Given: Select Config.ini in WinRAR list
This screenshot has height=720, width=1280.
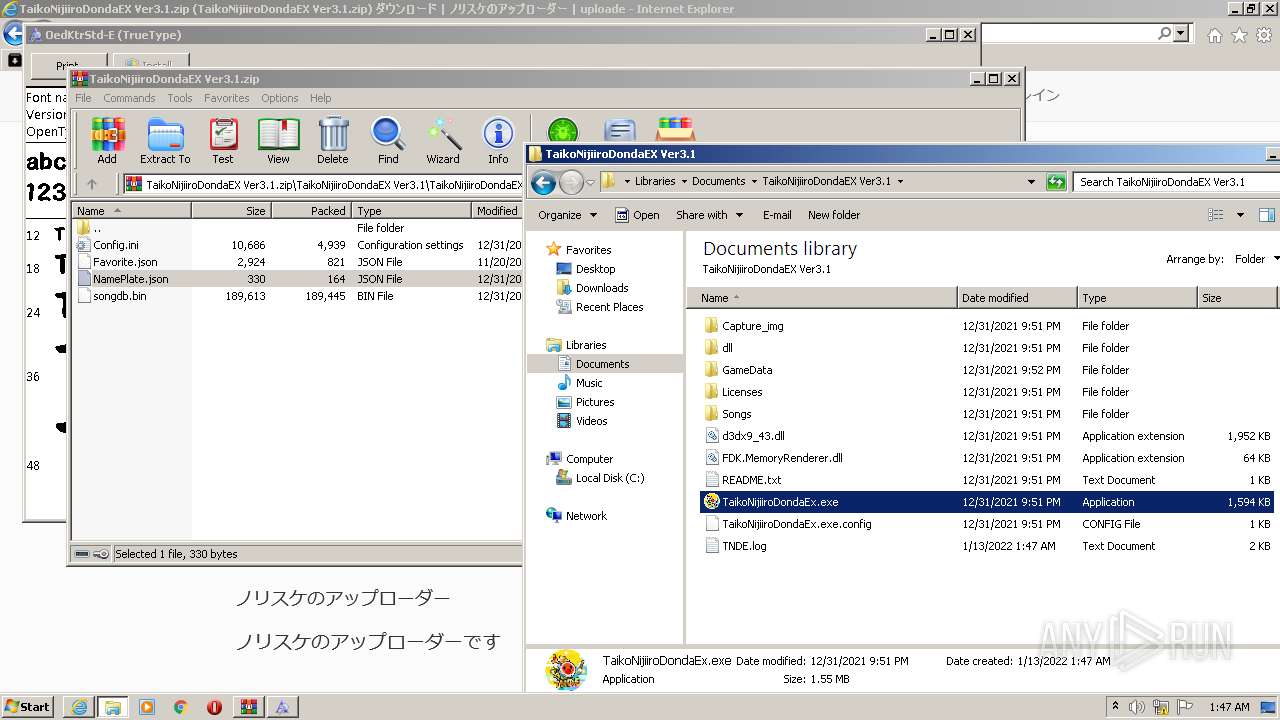Looking at the screenshot, I should pyautogui.click(x=116, y=245).
